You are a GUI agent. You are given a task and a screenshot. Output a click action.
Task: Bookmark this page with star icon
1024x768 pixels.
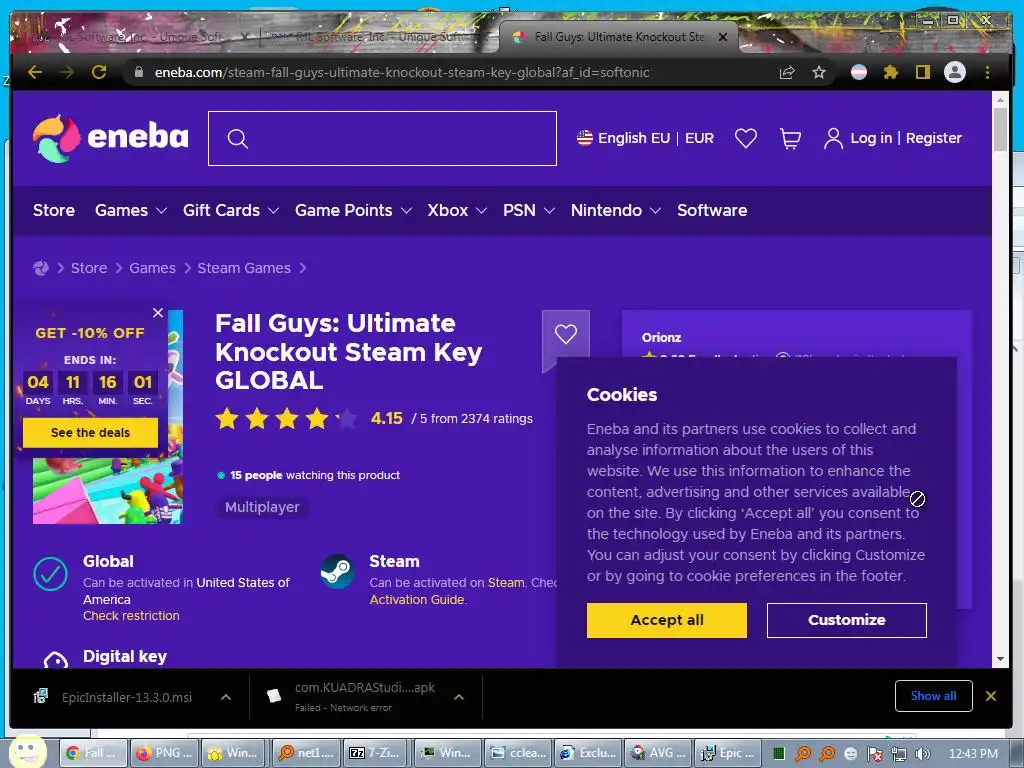click(x=819, y=72)
